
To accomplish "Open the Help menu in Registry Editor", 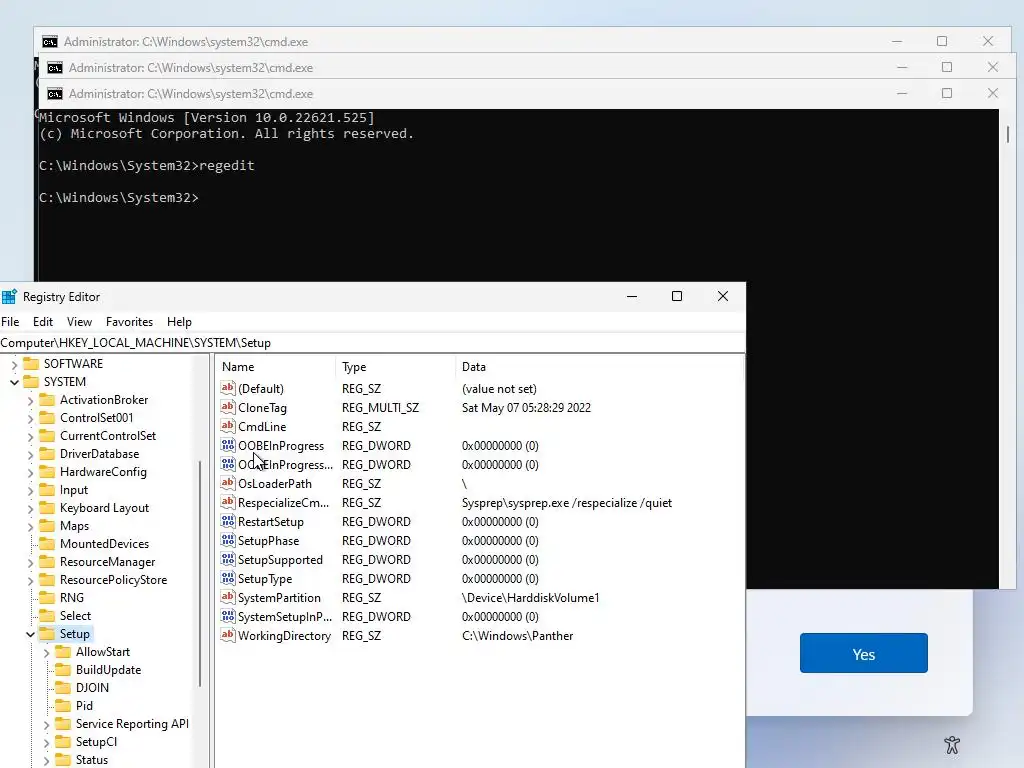I will tap(179, 322).
